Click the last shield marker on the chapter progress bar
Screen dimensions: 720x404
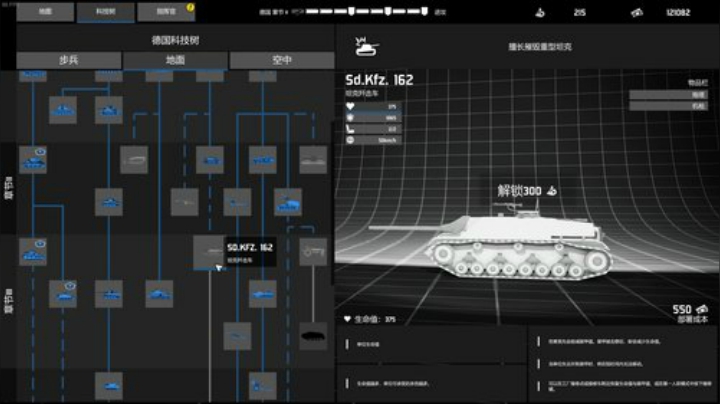coord(424,11)
